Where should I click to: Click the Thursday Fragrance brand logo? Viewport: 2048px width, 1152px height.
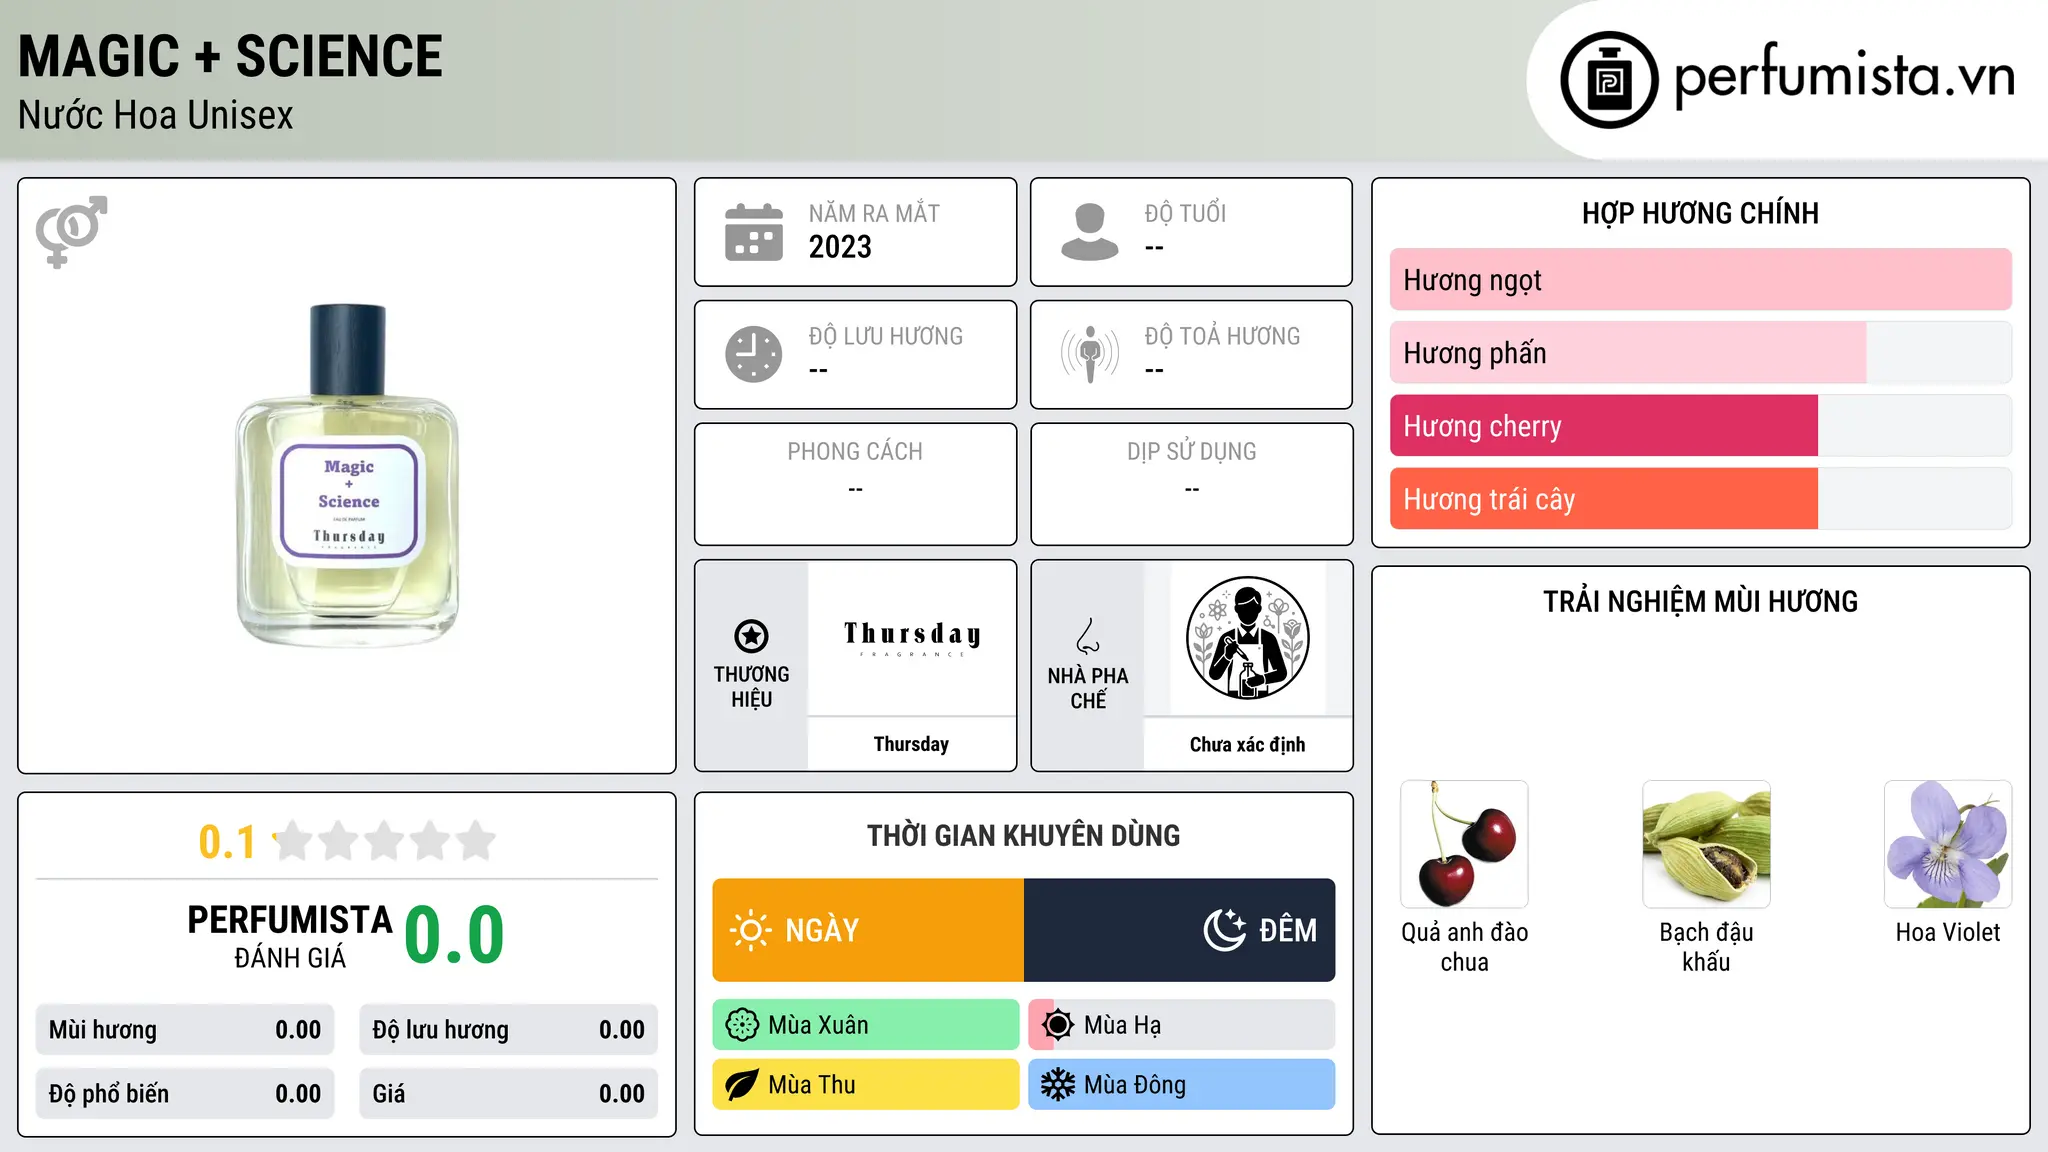911,638
